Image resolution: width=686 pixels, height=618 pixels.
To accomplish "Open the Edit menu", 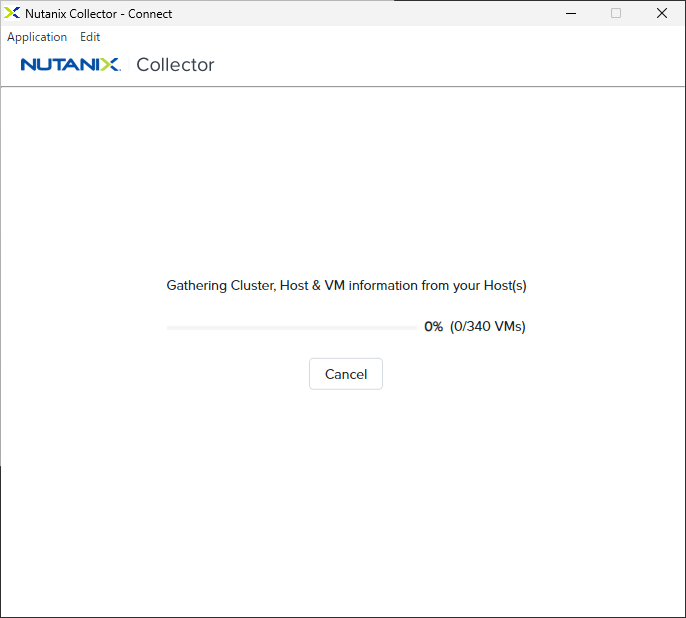I will (x=90, y=37).
